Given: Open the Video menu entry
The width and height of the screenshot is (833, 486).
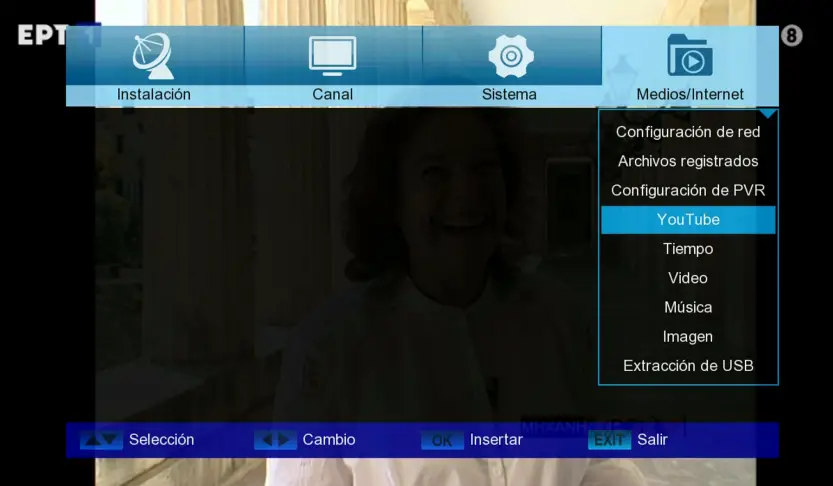Looking at the screenshot, I should click(x=688, y=278).
